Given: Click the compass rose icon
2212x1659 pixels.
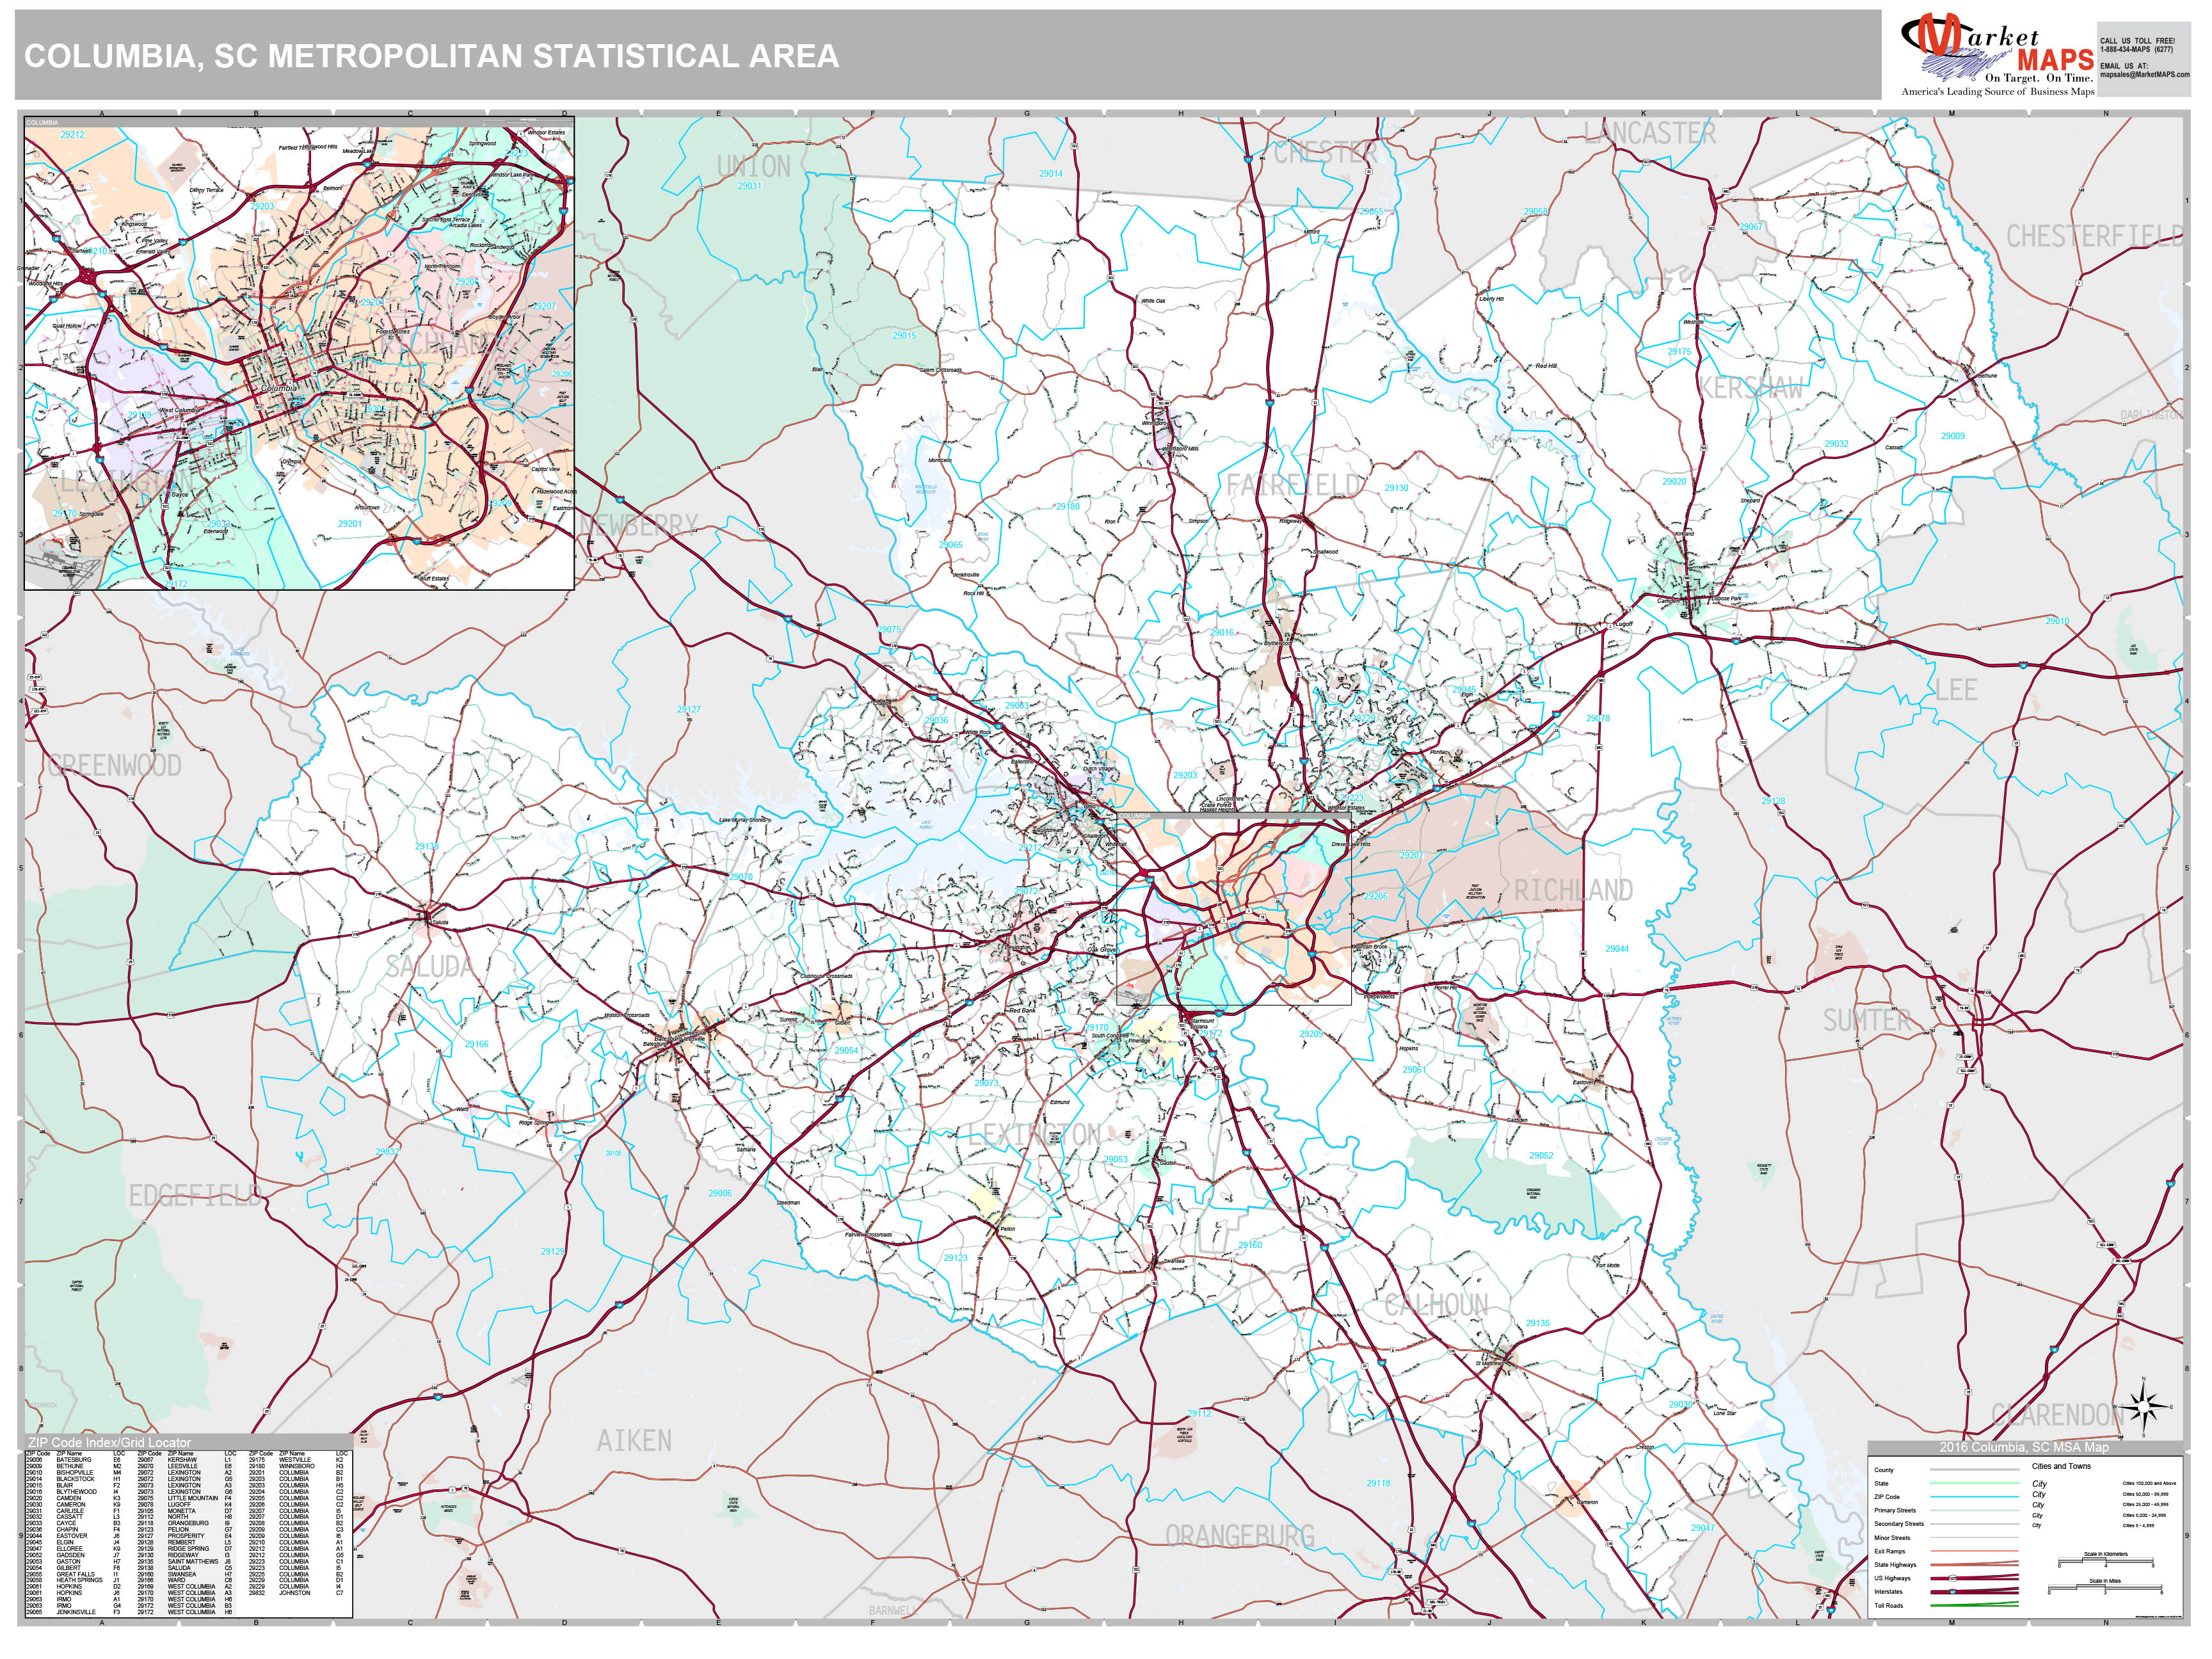Looking at the screenshot, I should [2144, 1407].
